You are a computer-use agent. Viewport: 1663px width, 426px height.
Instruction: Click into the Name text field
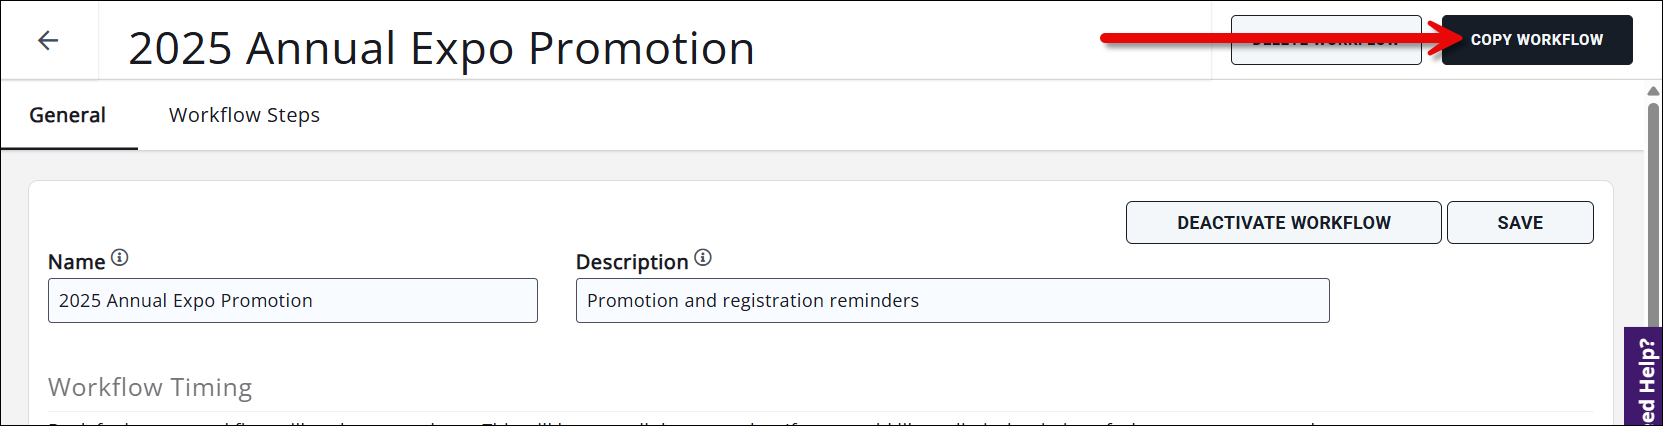pos(292,301)
